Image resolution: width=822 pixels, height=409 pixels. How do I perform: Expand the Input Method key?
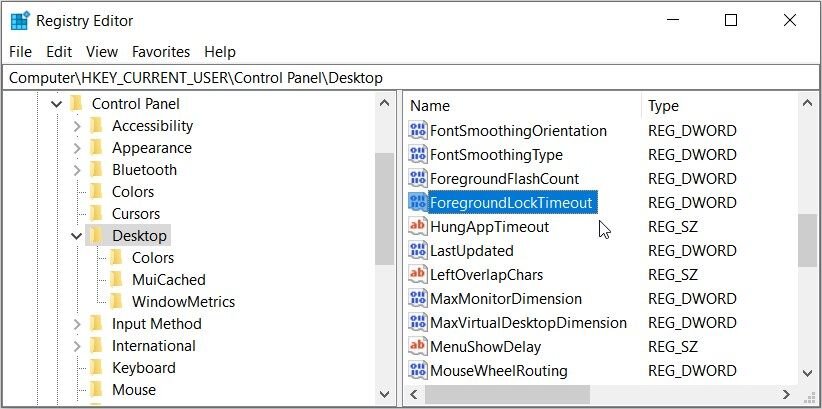(77, 324)
